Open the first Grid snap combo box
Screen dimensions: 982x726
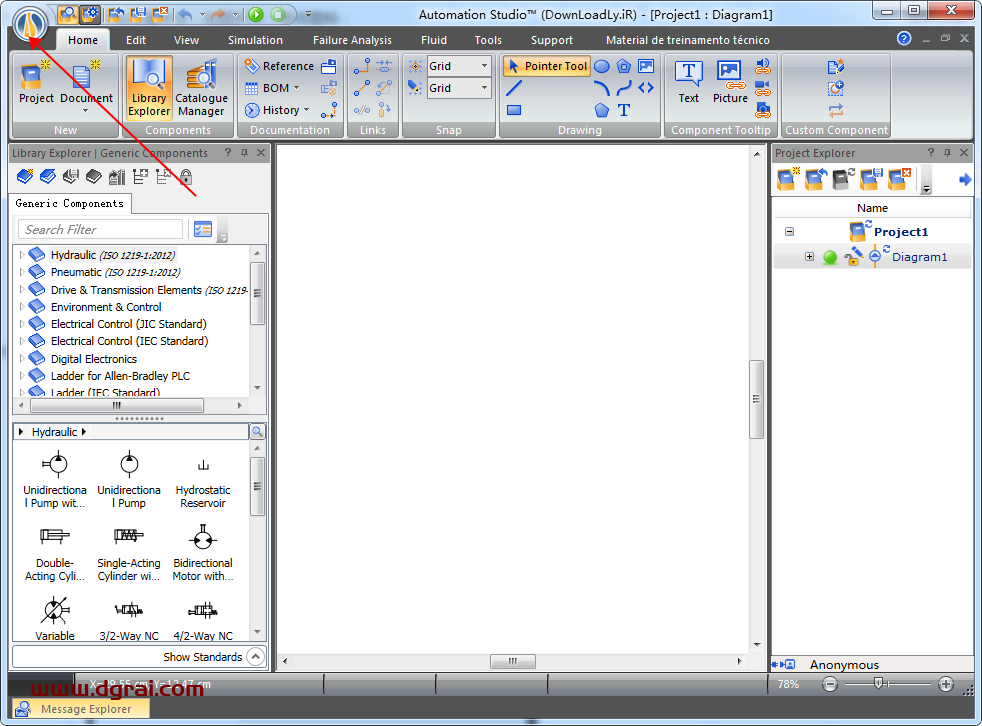click(x=458, y=66)
